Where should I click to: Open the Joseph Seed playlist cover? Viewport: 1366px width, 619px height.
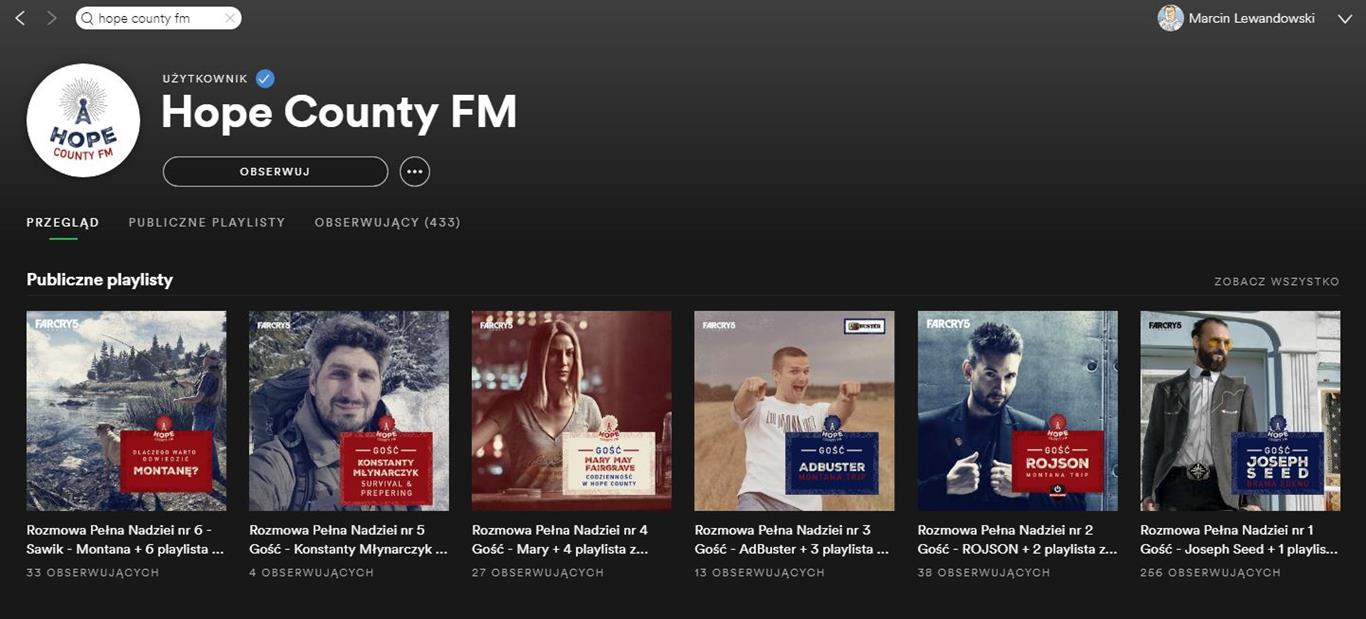[x=1240, y=411]
